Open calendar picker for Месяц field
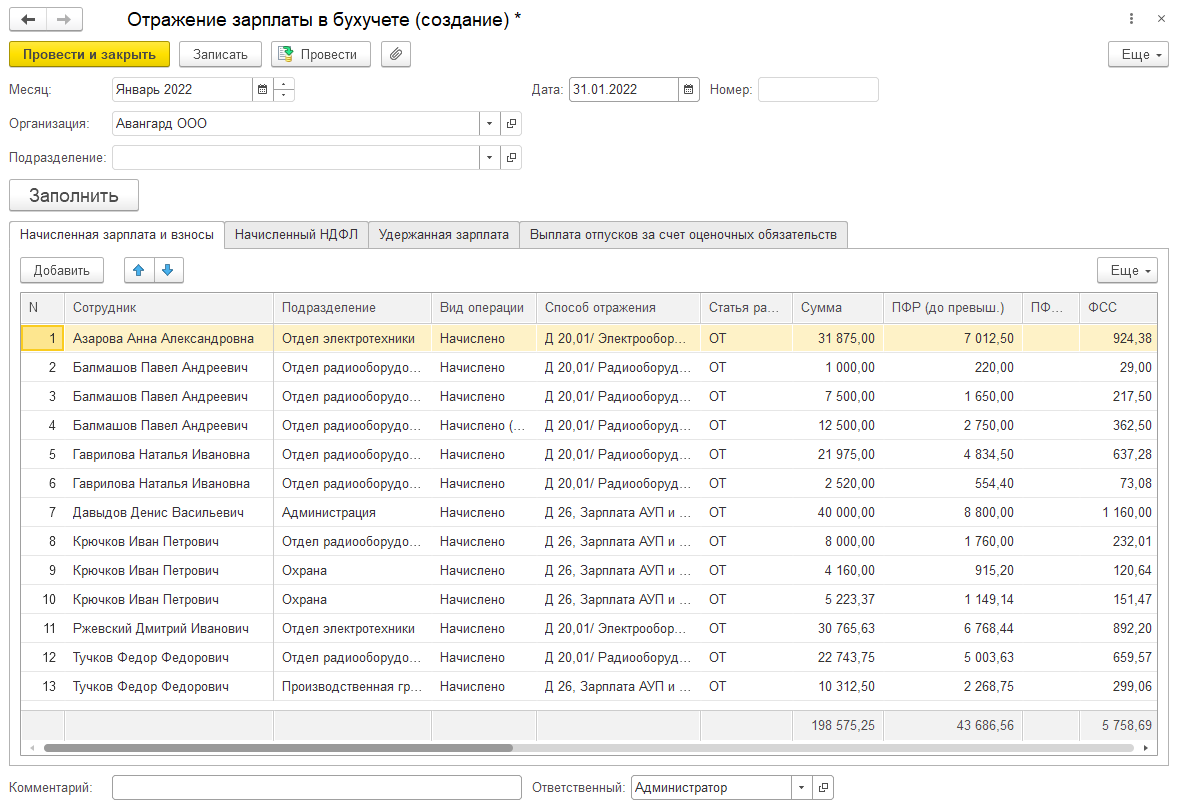The image size is (1180, 810). point(262,90)
